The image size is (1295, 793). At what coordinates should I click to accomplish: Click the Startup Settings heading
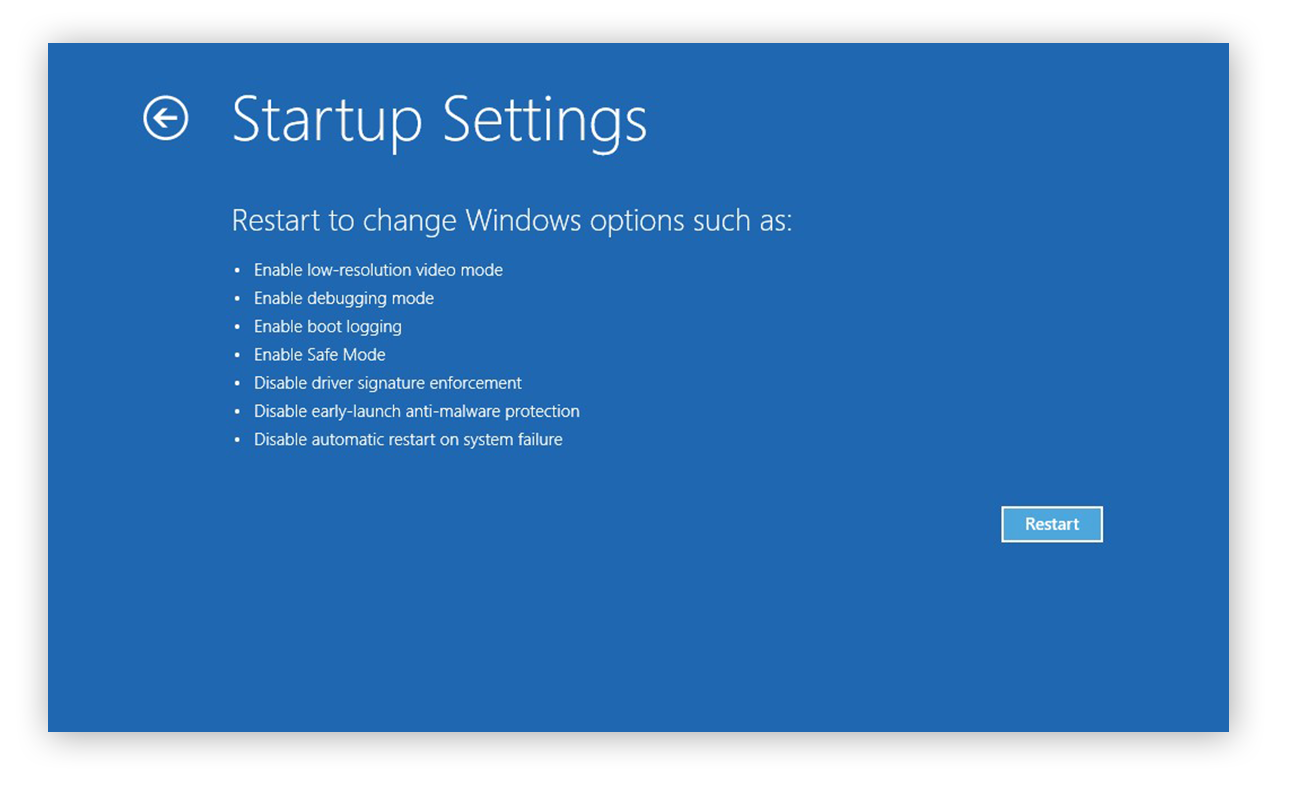439,121
